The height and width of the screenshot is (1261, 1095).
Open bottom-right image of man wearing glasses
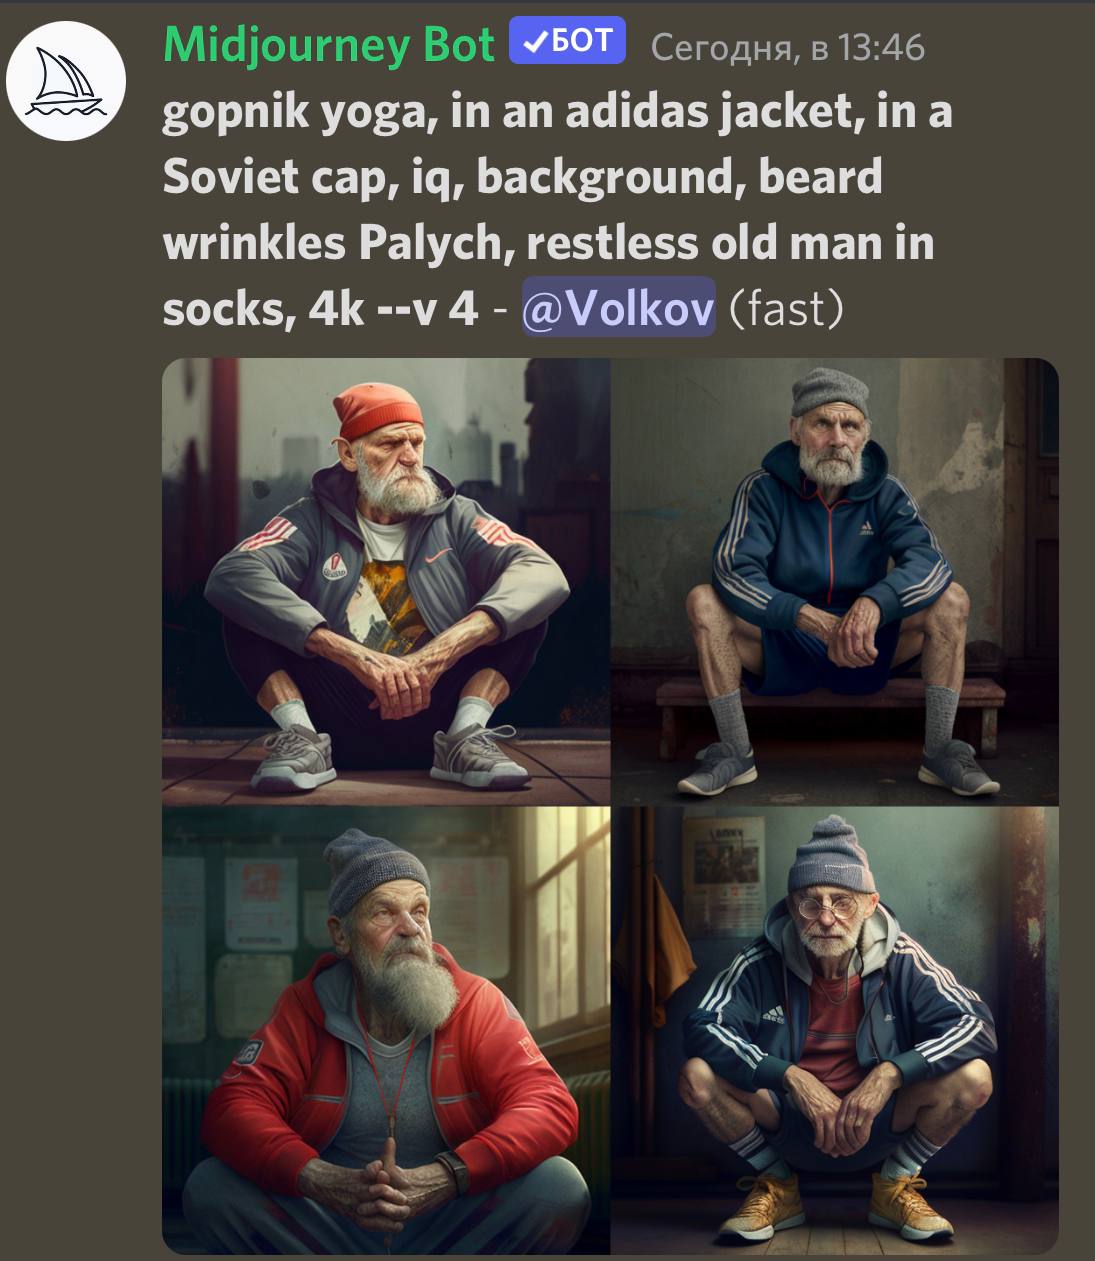point(835,1030)
